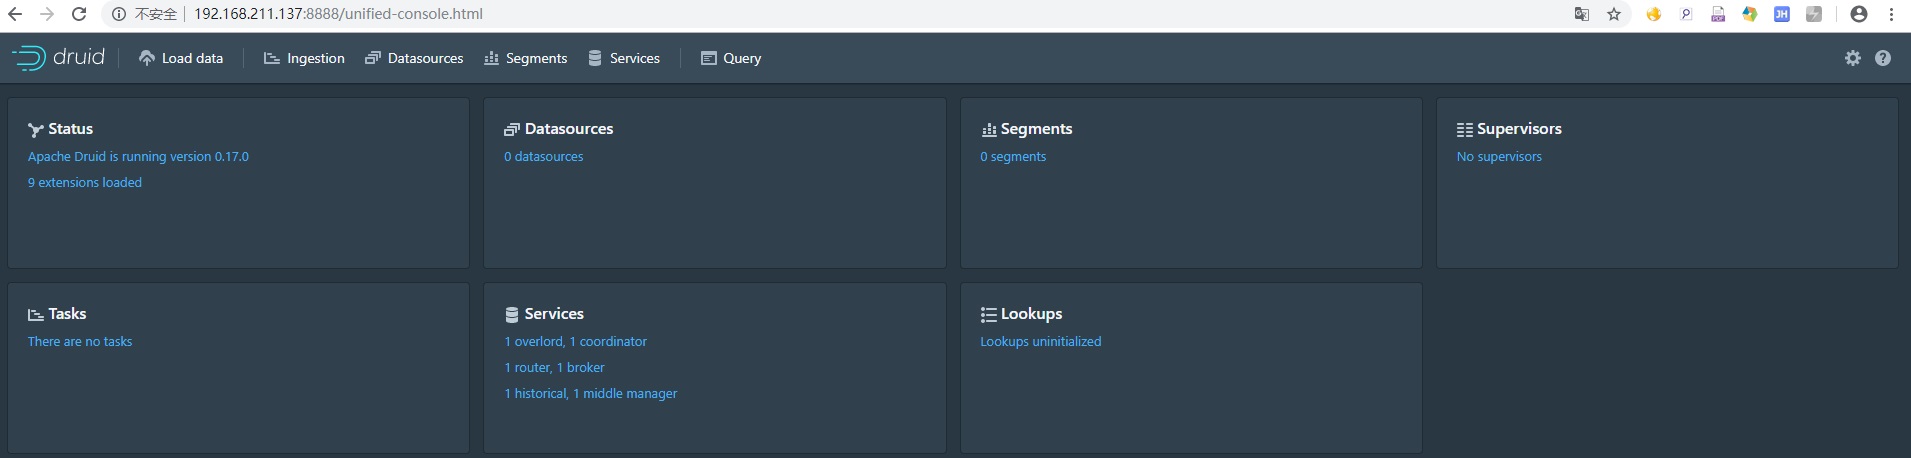1911x458 pixels.
Task: Open the Query view
Action: (731, 58)
